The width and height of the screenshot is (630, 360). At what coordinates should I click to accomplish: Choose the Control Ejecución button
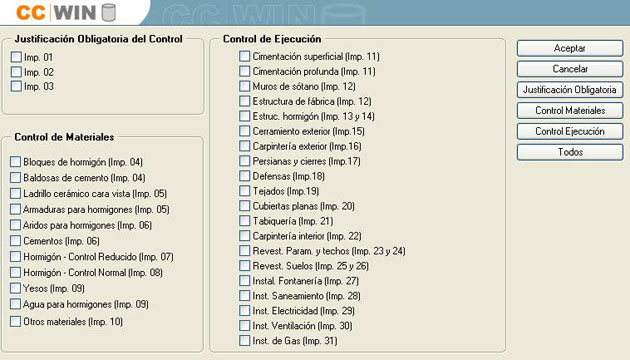(x=570, y=131)
